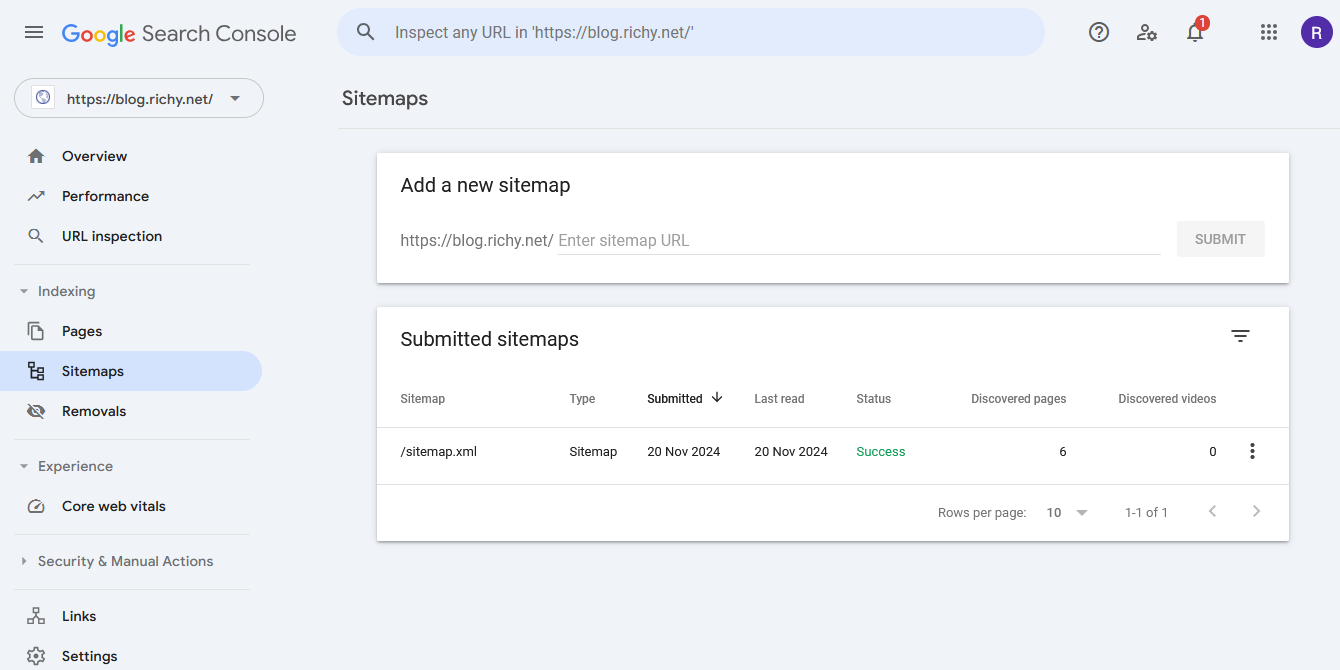1340x670 pixels.
Task: Open Users and permissions settings icon
Action: pyautogui.click(x=1147, y=32)
